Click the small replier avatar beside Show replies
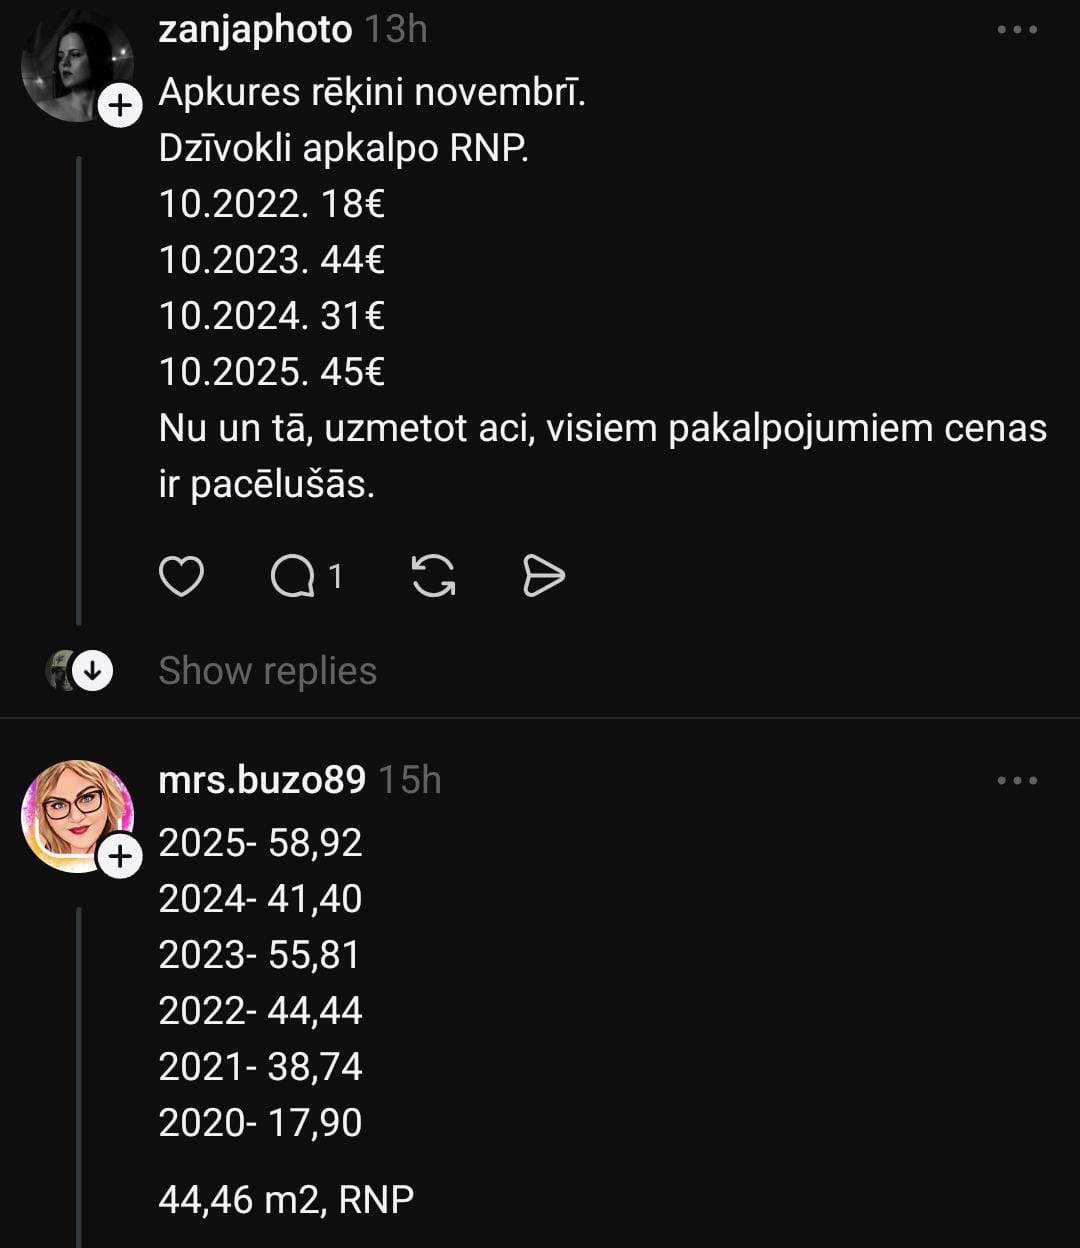The width and height of the screenshot is (1080, 1248). (62, 671)
